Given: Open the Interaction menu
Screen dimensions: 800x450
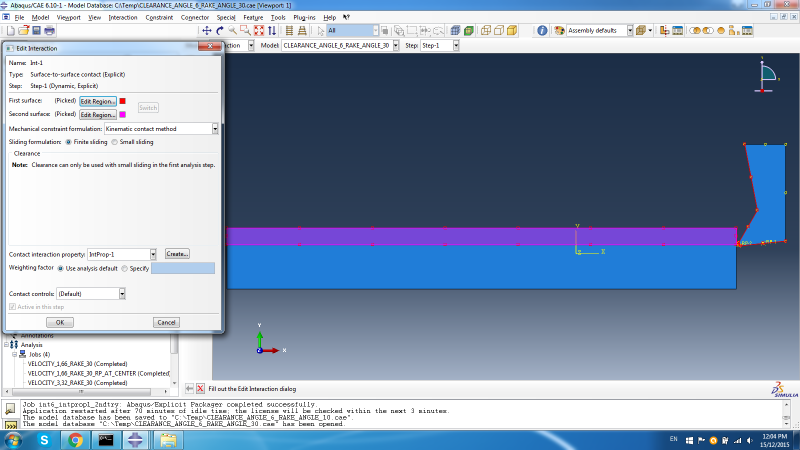Looking at the screenshot, I should coord(122,17).
